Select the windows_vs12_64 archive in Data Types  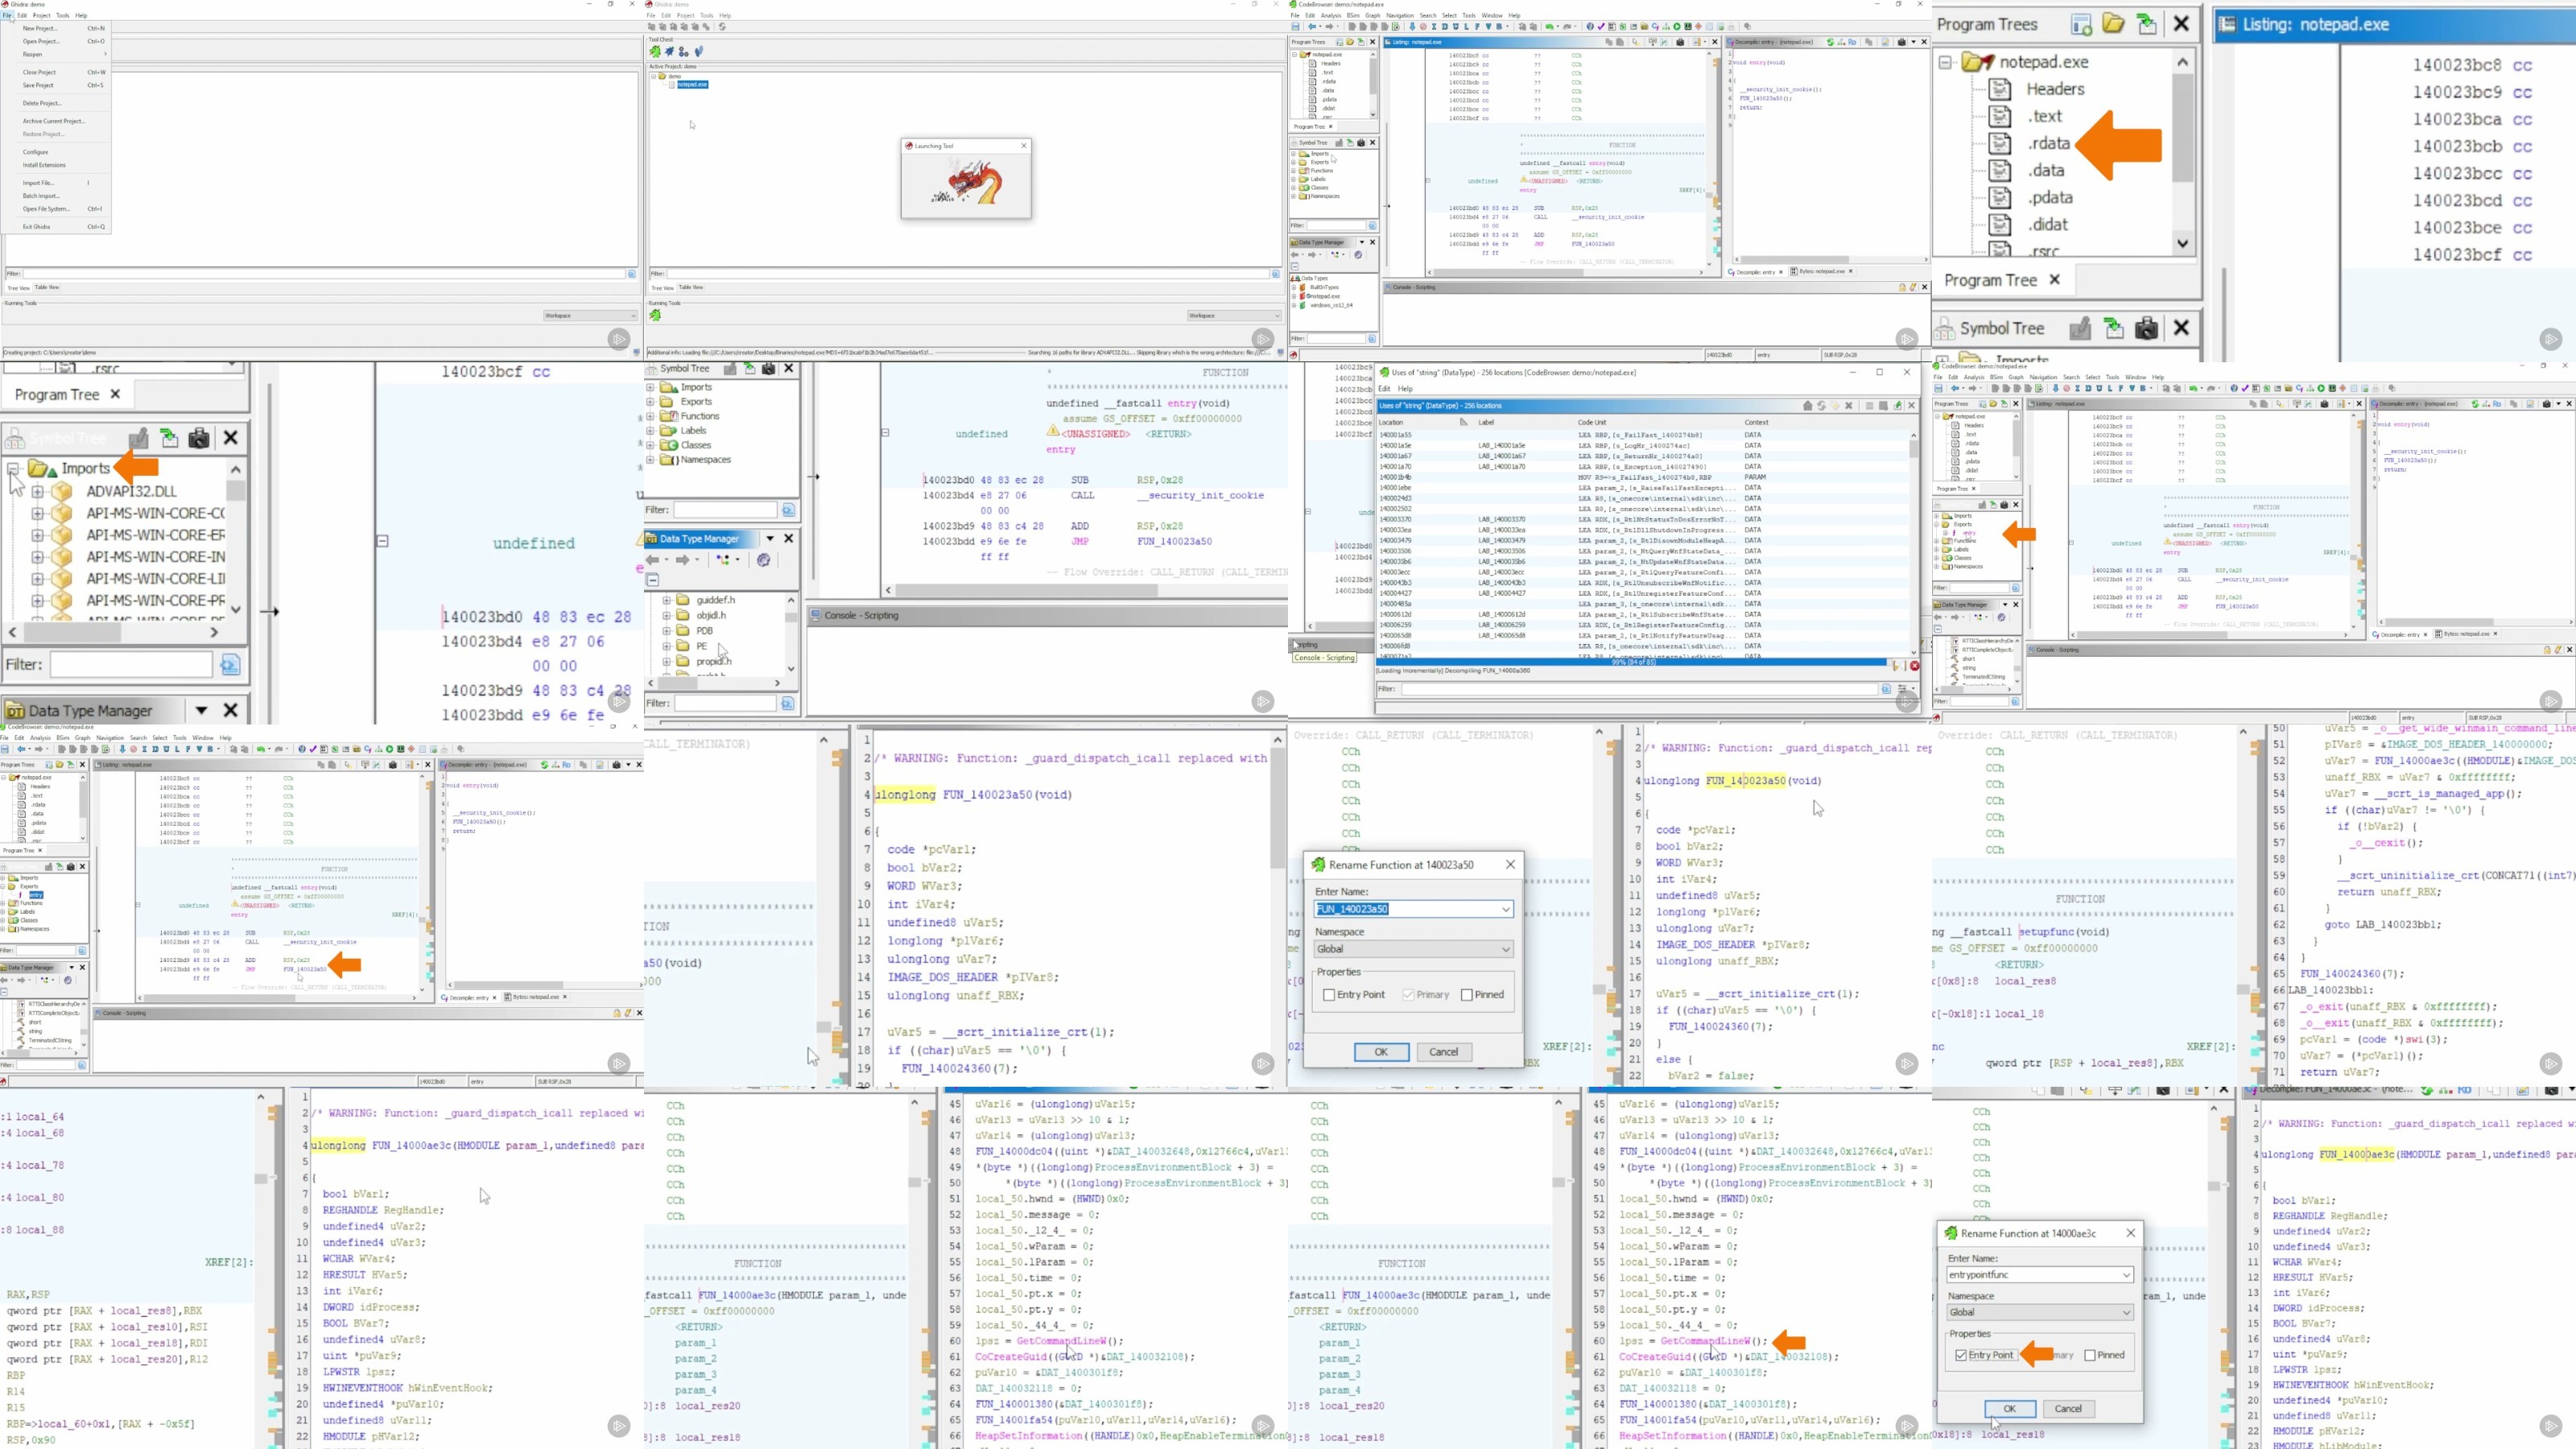1331,305
